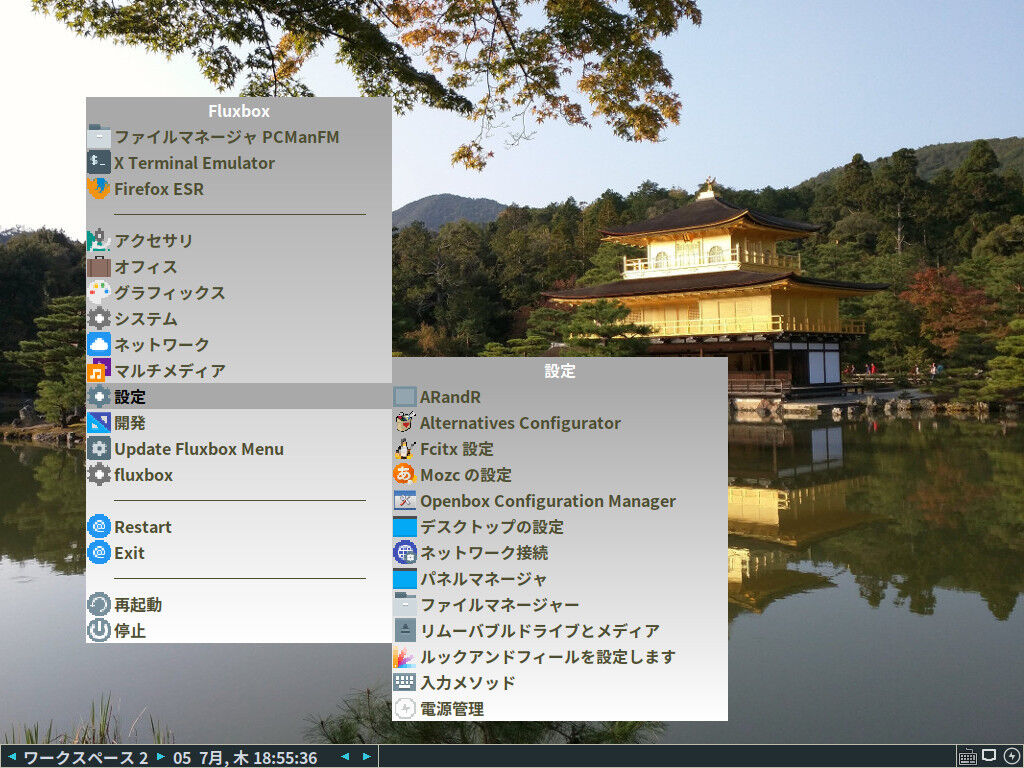Select Update Fluxbox Menu
Screen dimensions: 1024x768
239,449
